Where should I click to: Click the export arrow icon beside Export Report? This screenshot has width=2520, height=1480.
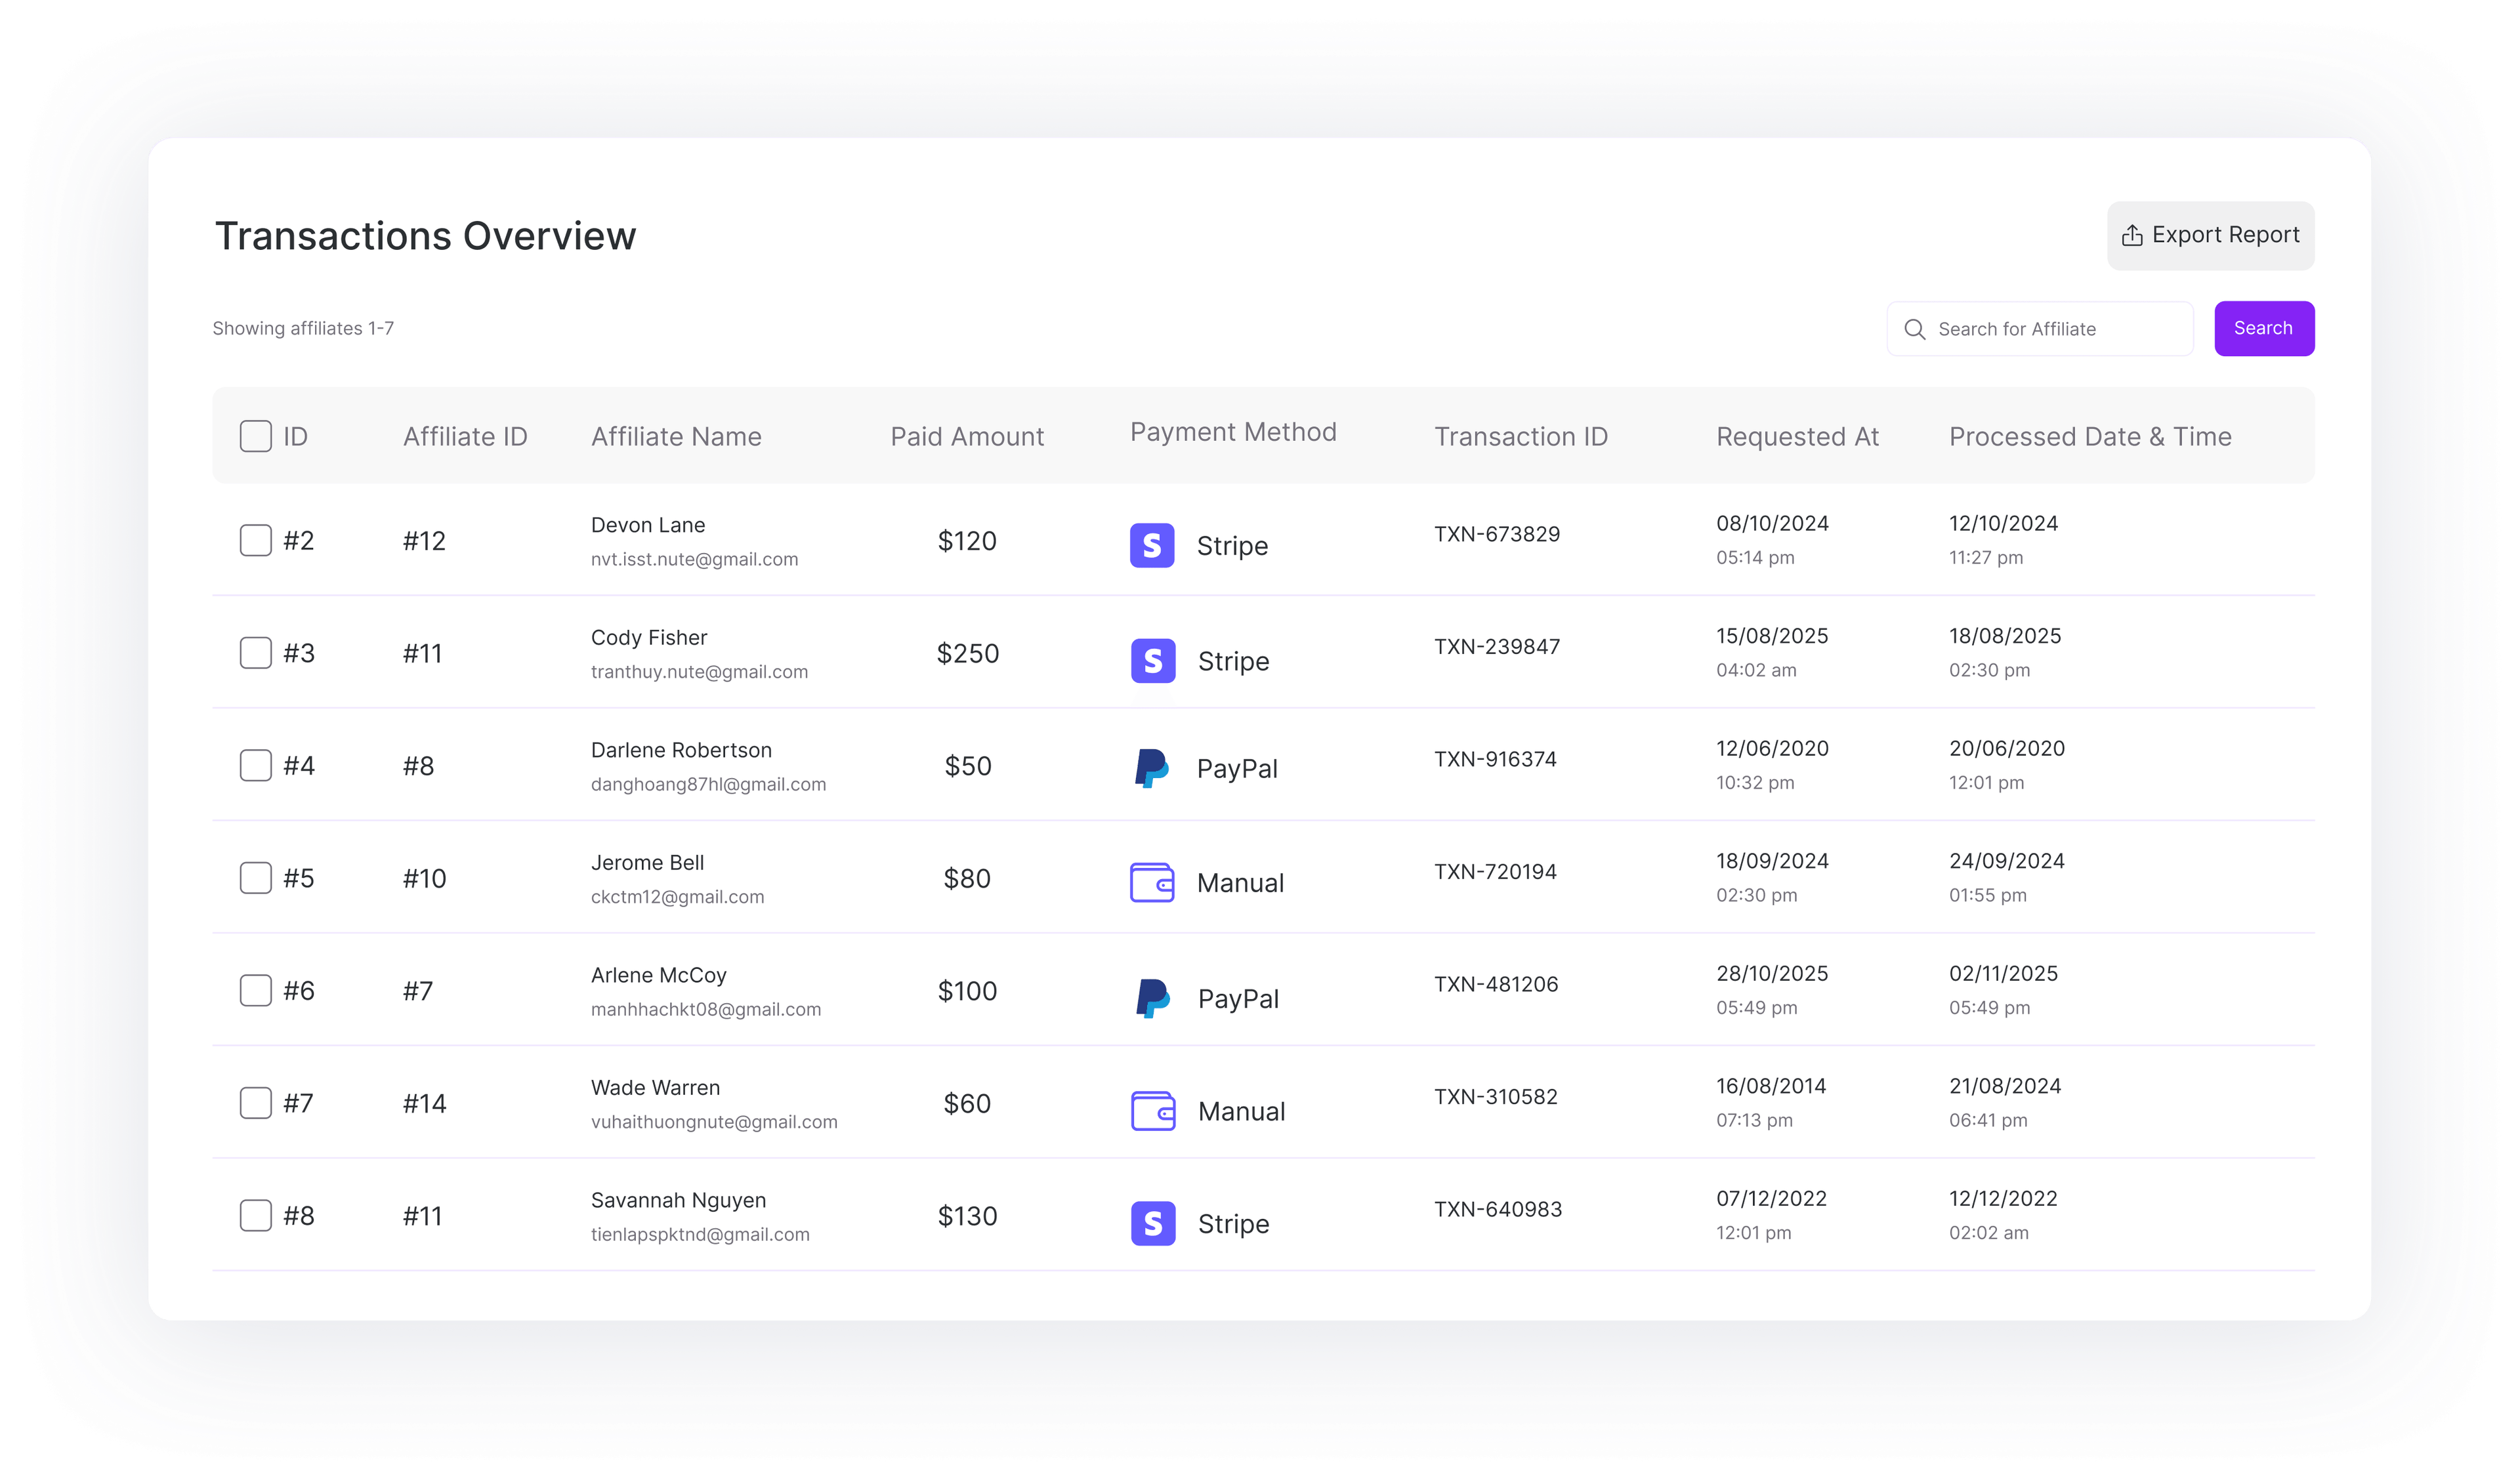pyautogui.click(x=2133, y=234)
